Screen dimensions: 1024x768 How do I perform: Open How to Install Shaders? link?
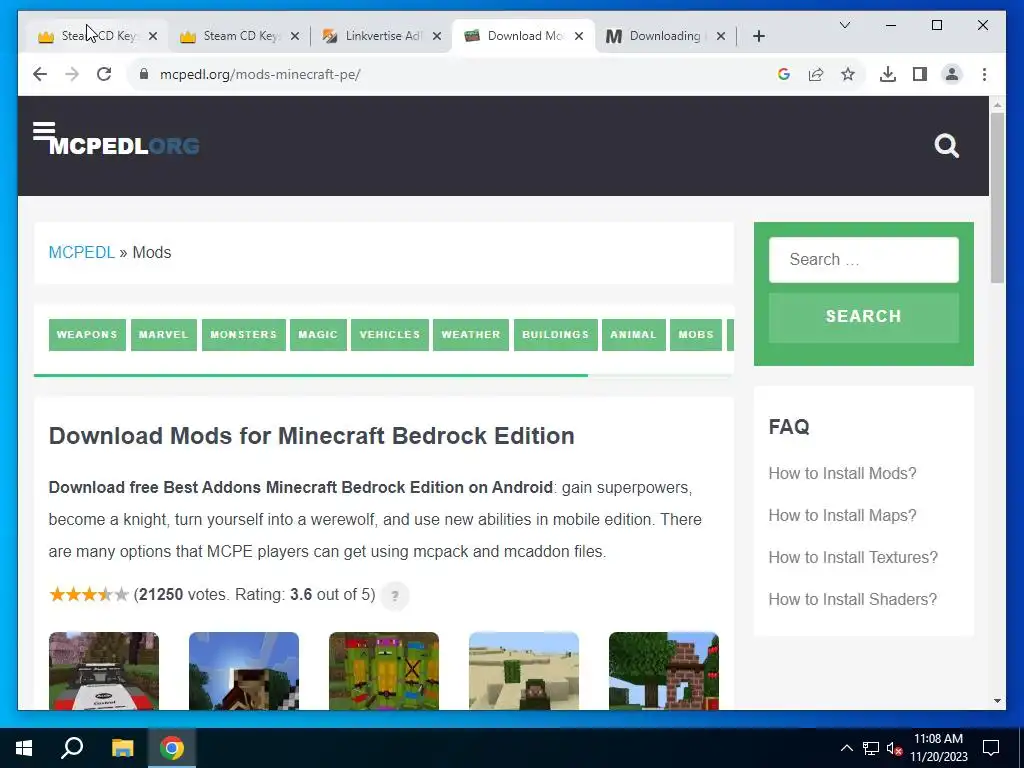point(852,599)
